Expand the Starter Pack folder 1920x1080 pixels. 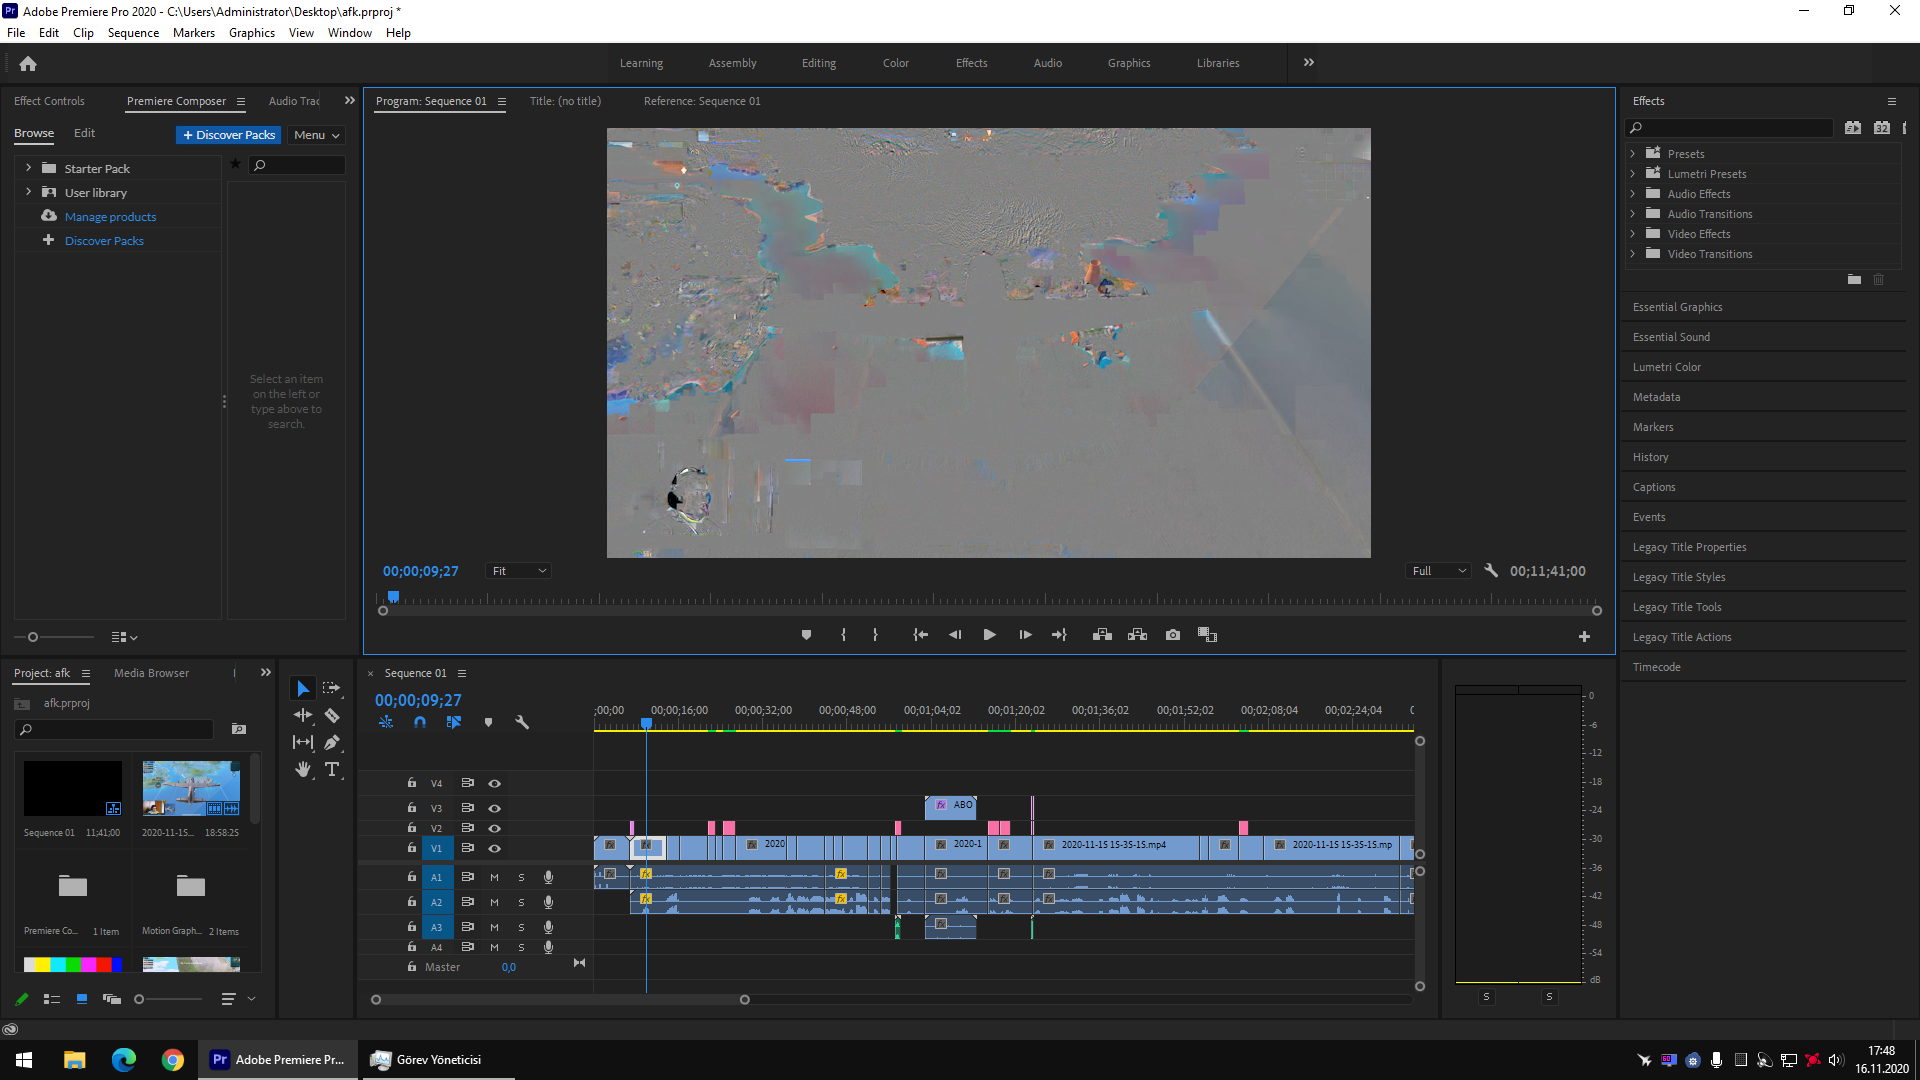[29, 168]
